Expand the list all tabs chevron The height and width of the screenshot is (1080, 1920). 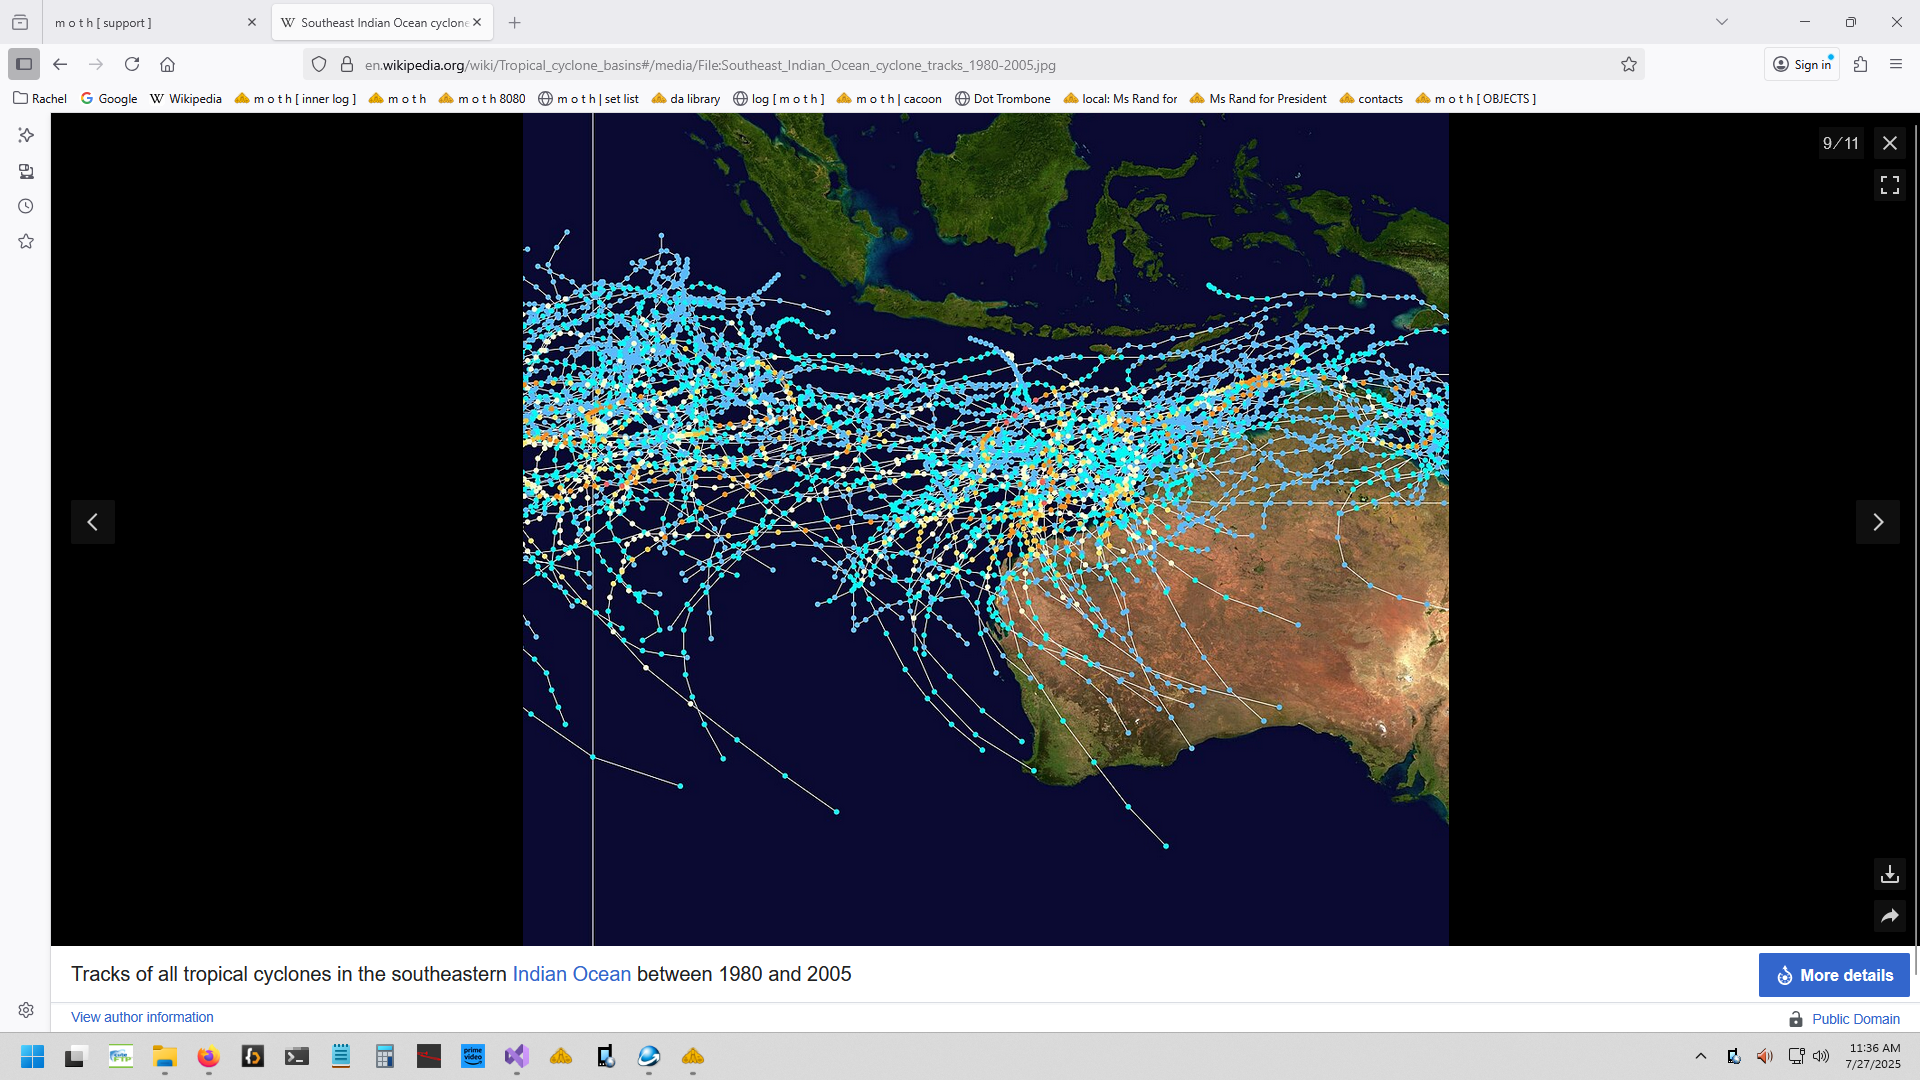click(x=1721, y=22)
